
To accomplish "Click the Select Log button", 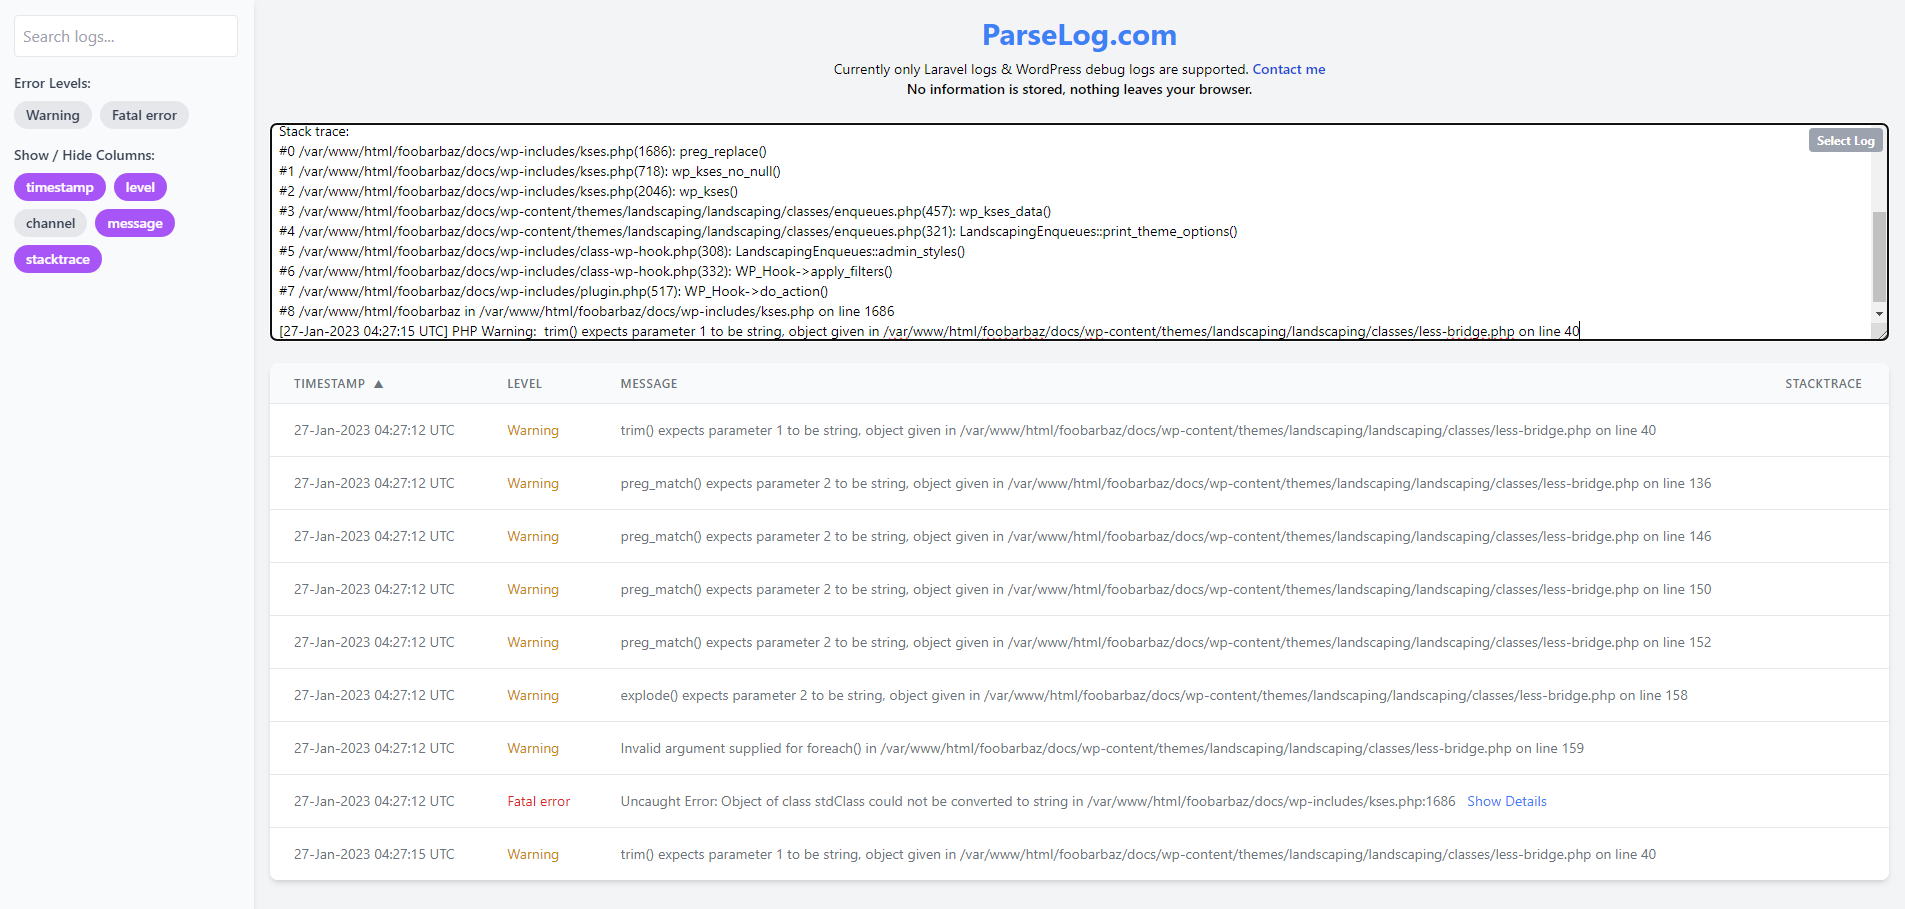I will pos(1845,140).
